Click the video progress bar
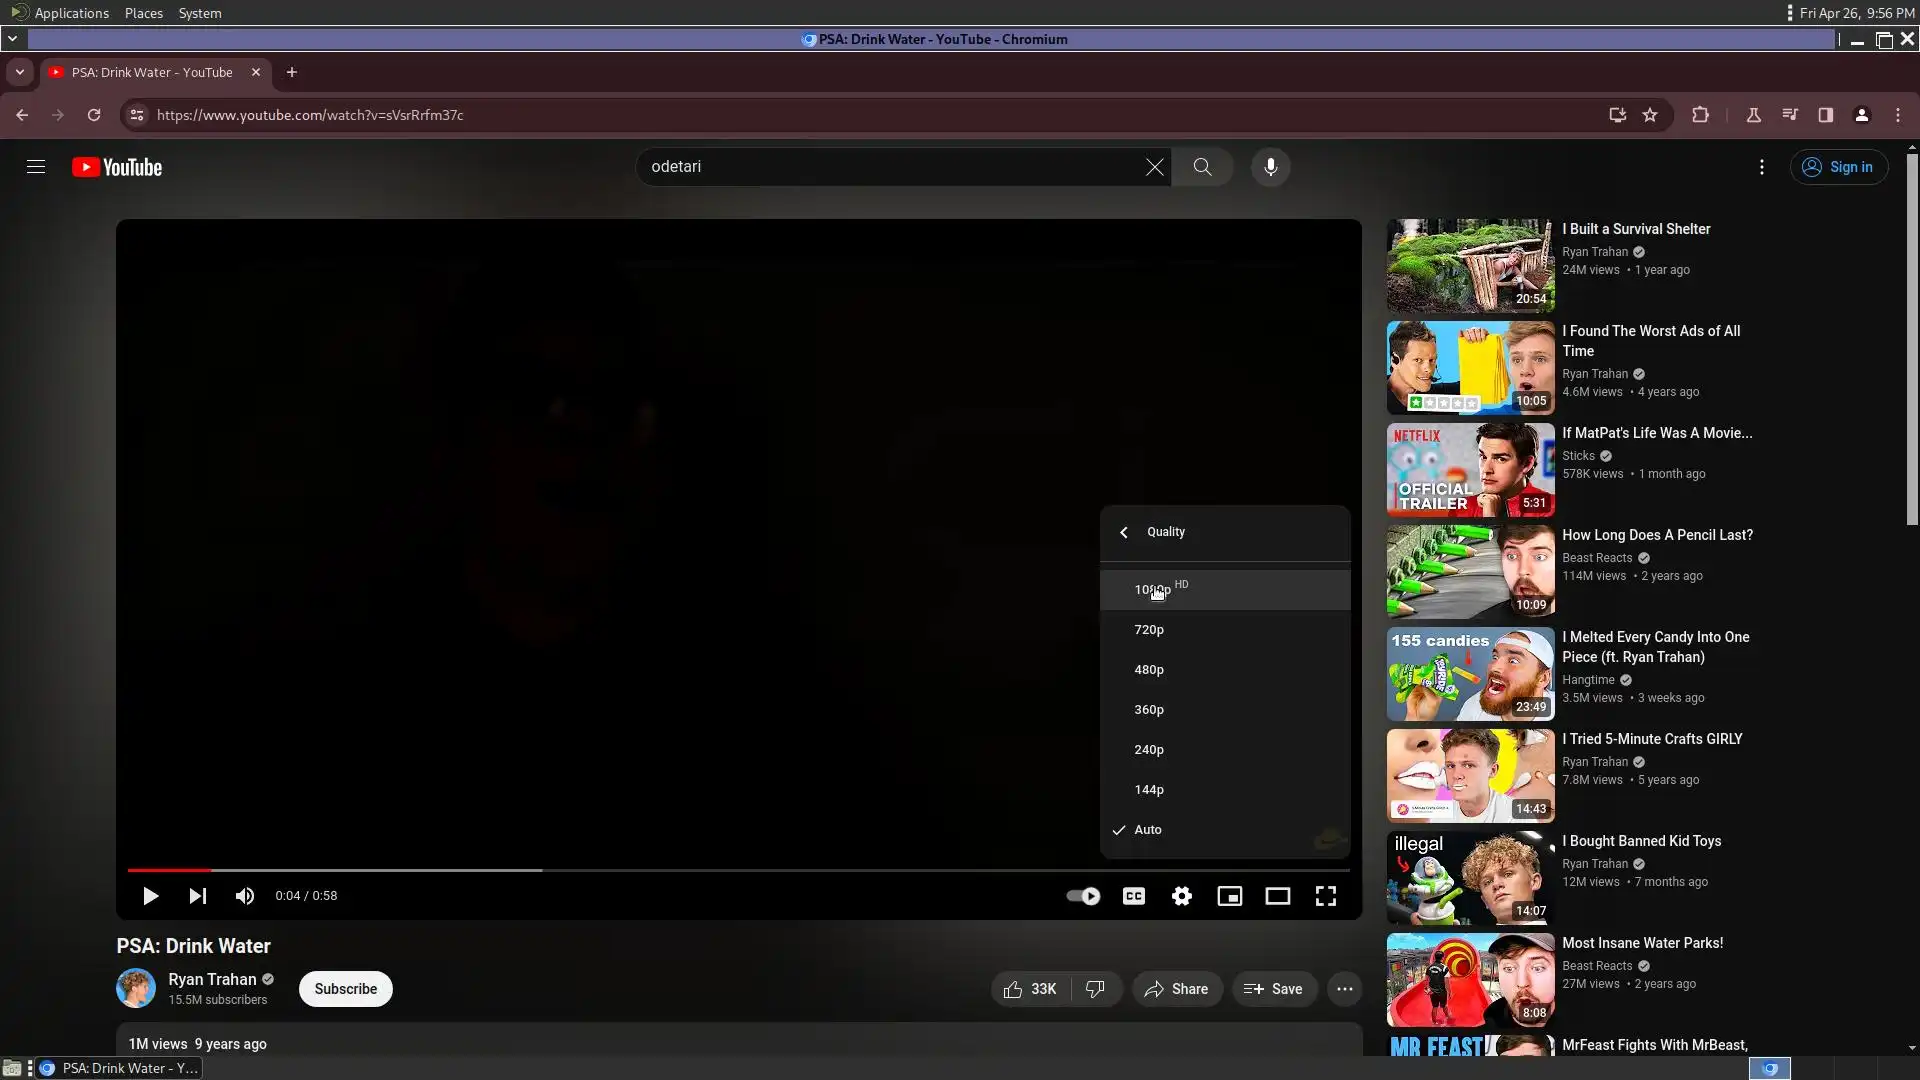The width and height of the screenshot is (1920, 1080). coord(700,870)
